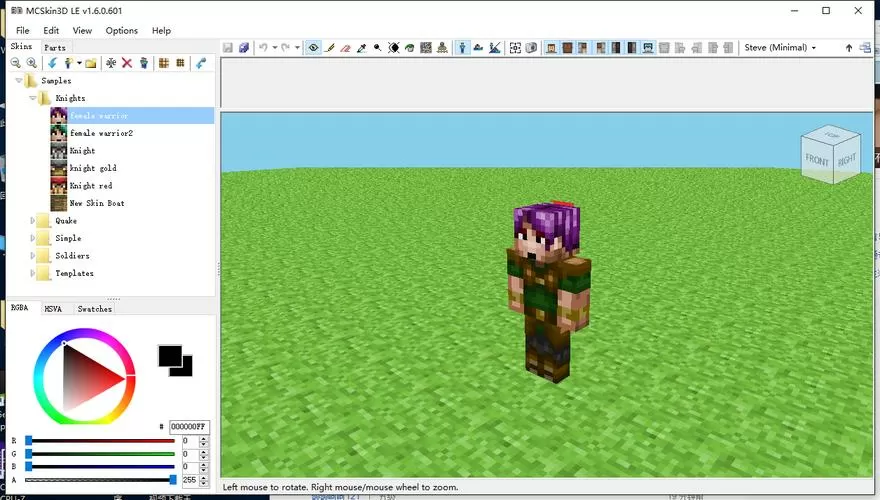The width and height of the screenshot is (880, 500).
Task: Click the clone skin character icon
Action: pos(144,63)
